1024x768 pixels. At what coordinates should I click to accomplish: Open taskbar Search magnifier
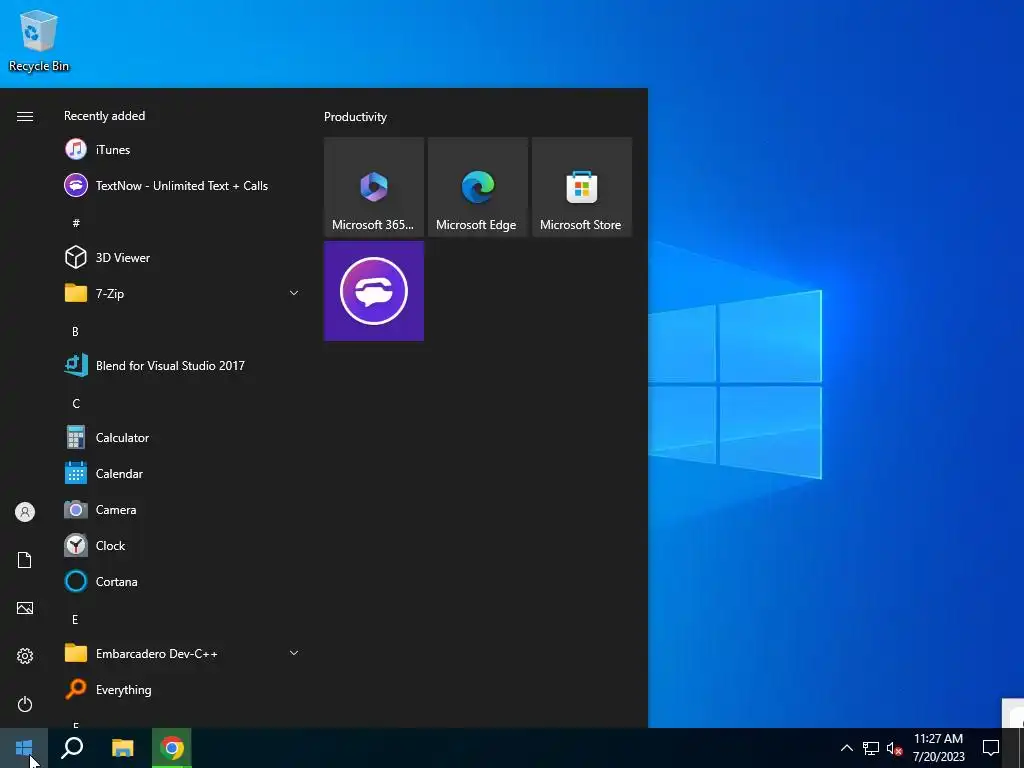[72, 748]
